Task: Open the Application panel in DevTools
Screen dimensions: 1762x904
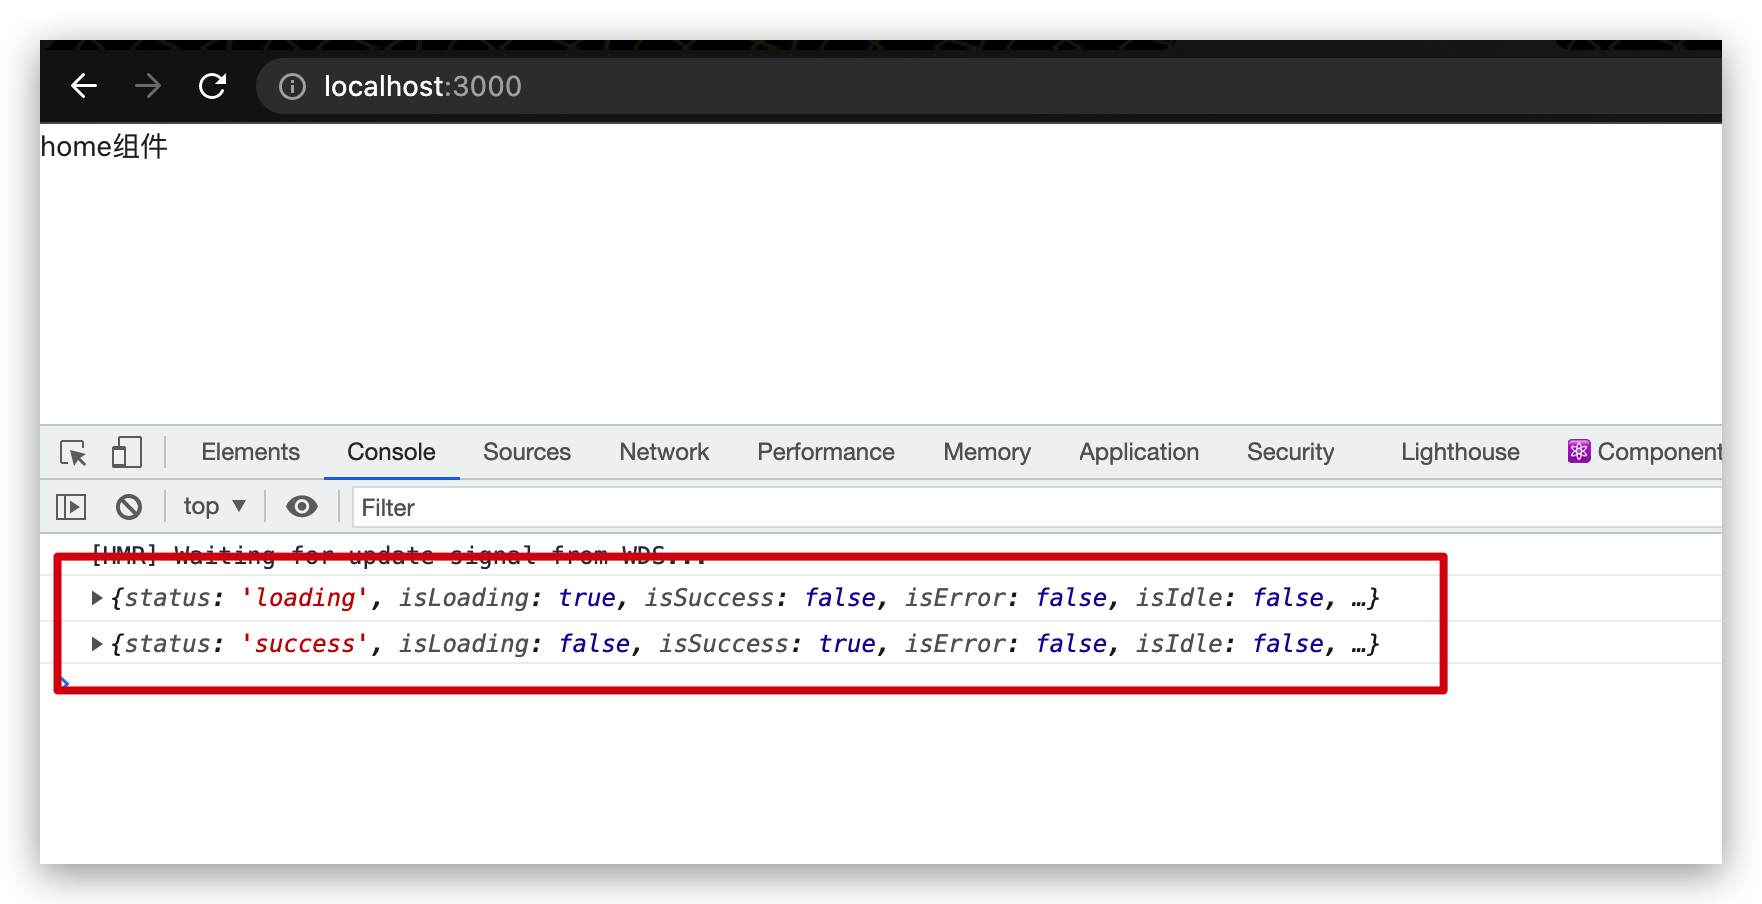Action: pyautogui.click(x=1138, y=452)
